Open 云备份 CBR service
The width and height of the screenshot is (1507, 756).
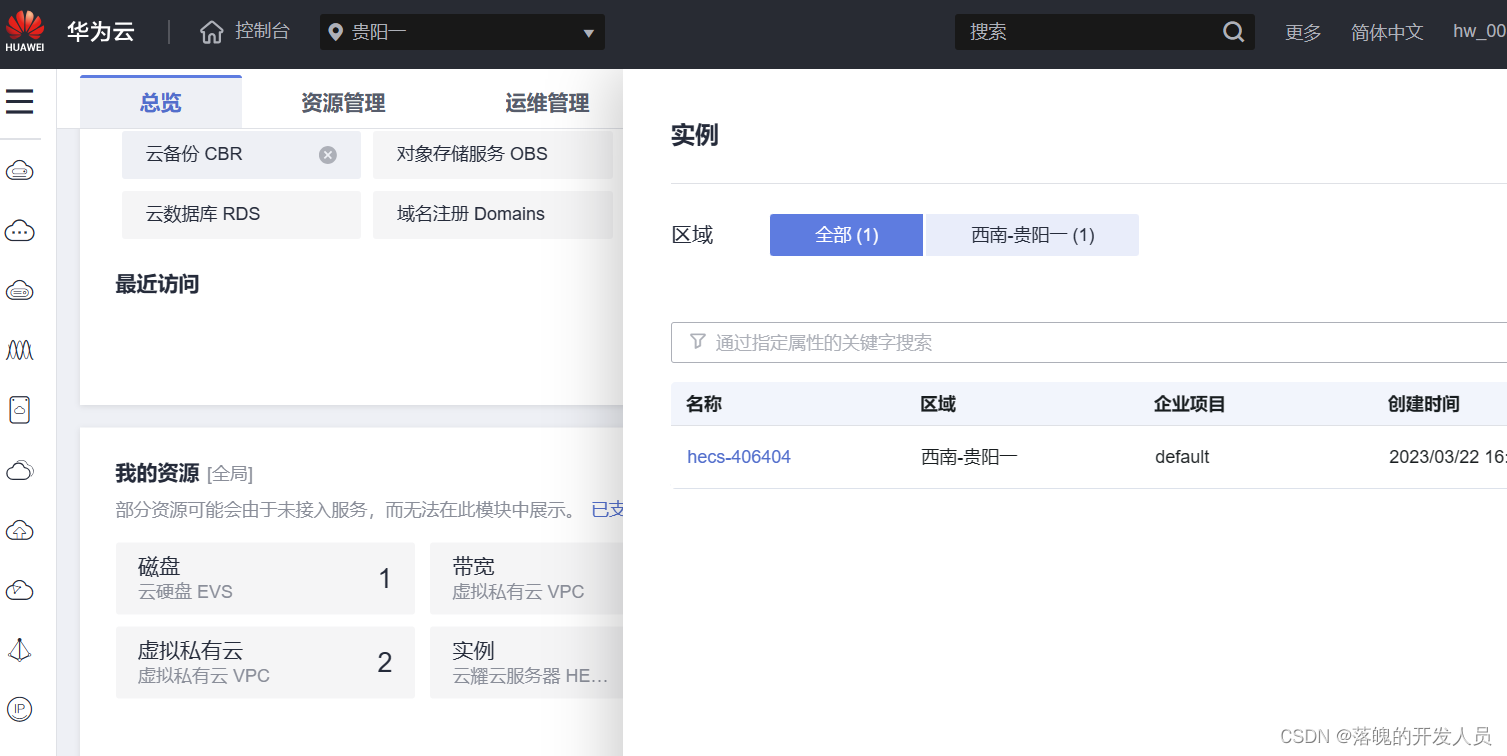coord(241,155)
